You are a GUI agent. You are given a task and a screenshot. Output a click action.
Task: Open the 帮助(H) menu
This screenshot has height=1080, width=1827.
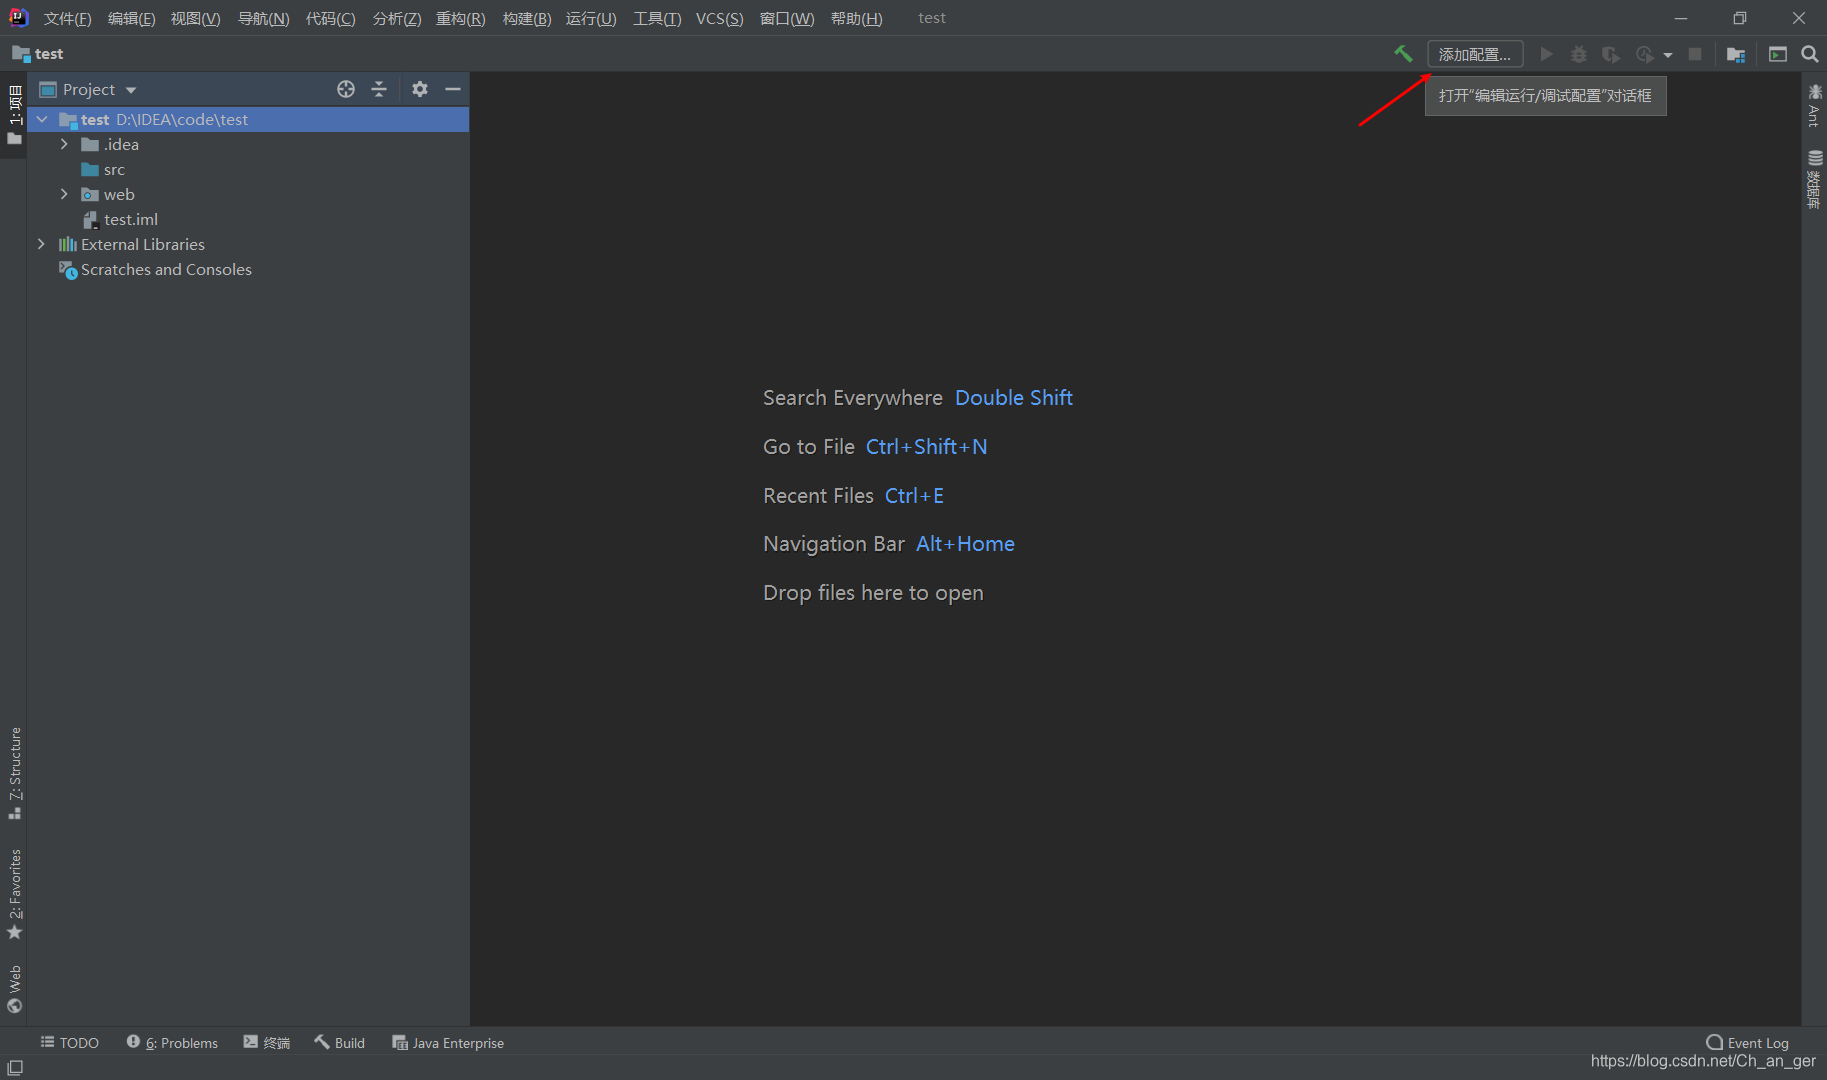[856, 18]
